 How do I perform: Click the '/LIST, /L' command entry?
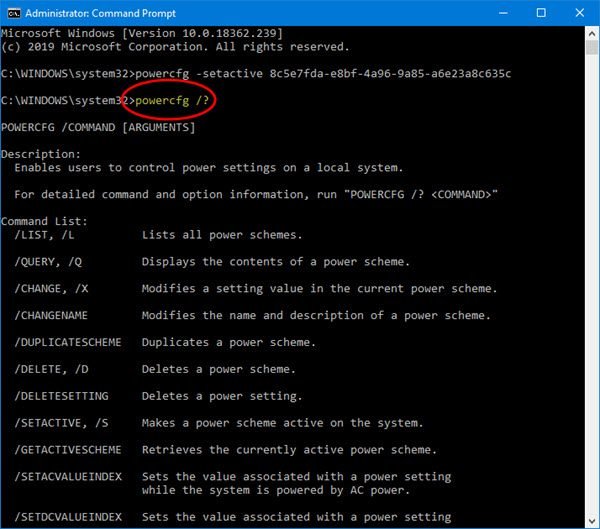[44, 235]
